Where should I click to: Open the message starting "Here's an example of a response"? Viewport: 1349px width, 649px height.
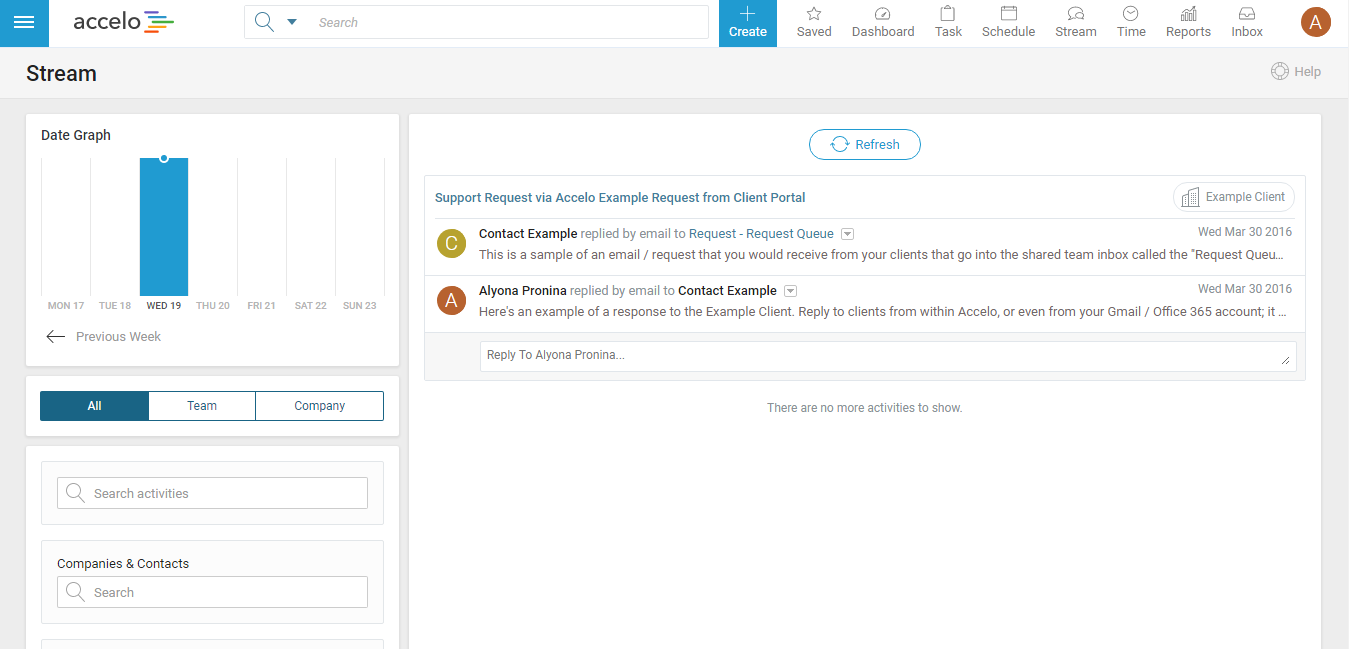point(883,312)
